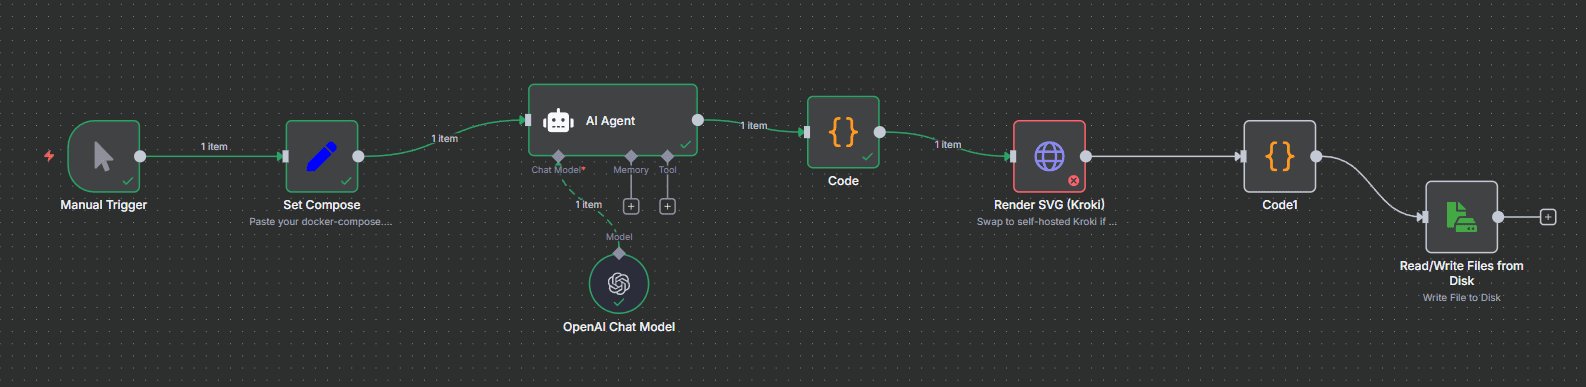Viewport: 1586px width, 387px height.
Task: Add a Memory sub-node with plus button
Action: click(631, 206)
